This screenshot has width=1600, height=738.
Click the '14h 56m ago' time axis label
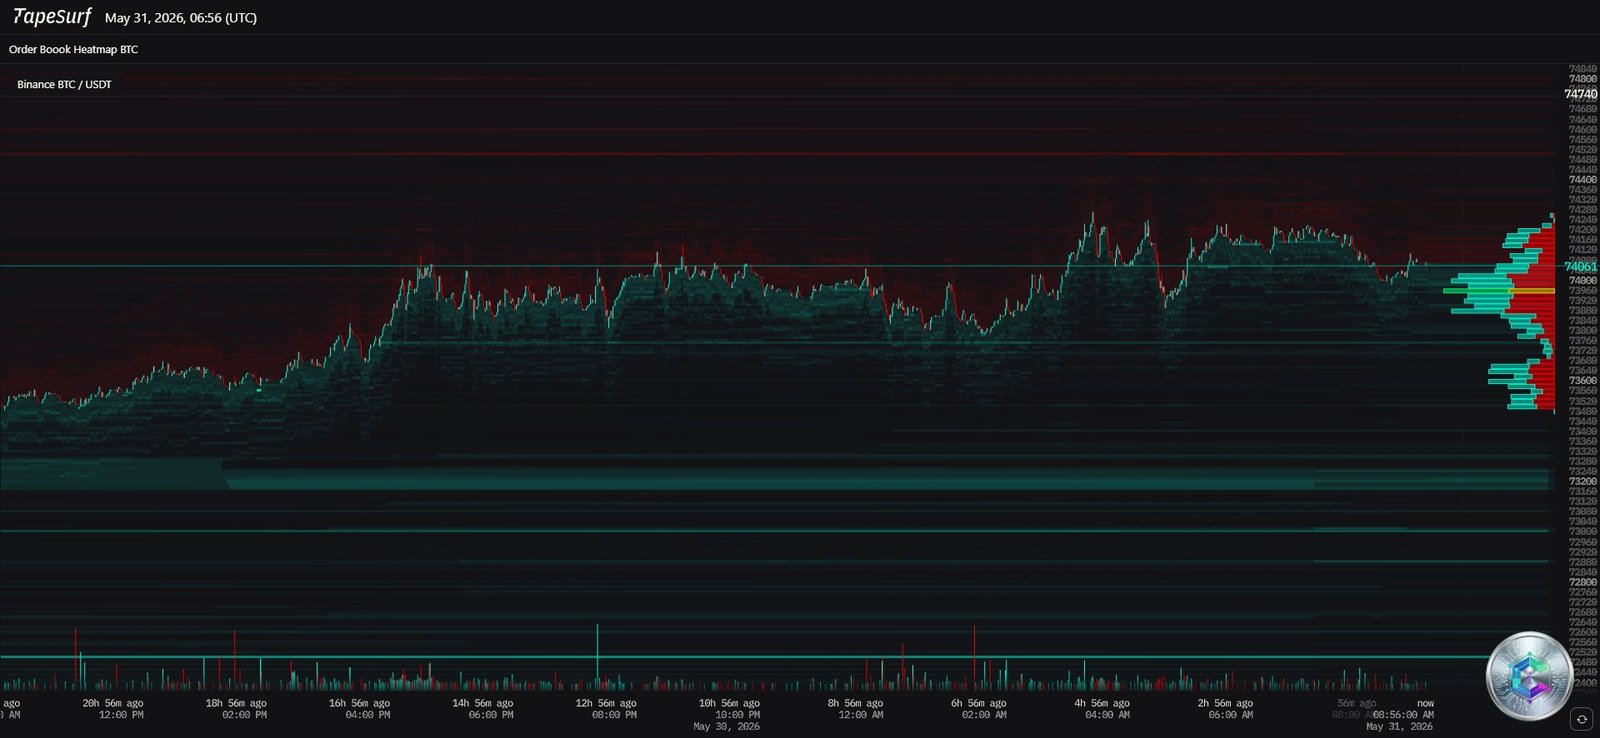482,703
